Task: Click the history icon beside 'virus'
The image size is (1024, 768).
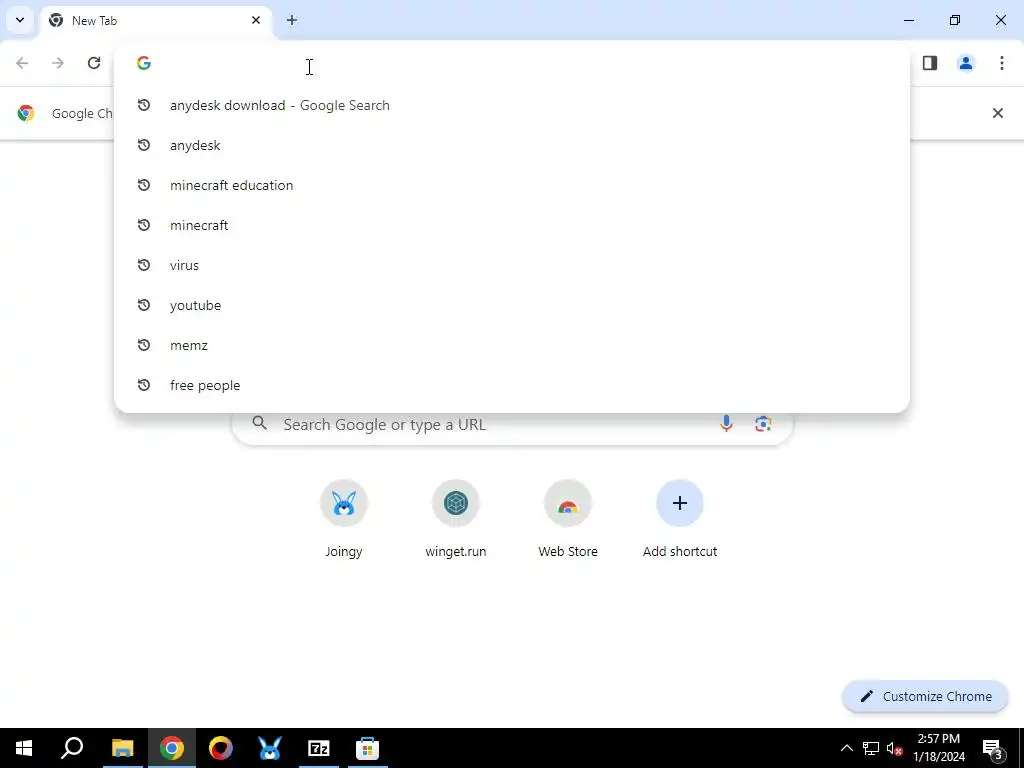Action: (x=144, y=265)
